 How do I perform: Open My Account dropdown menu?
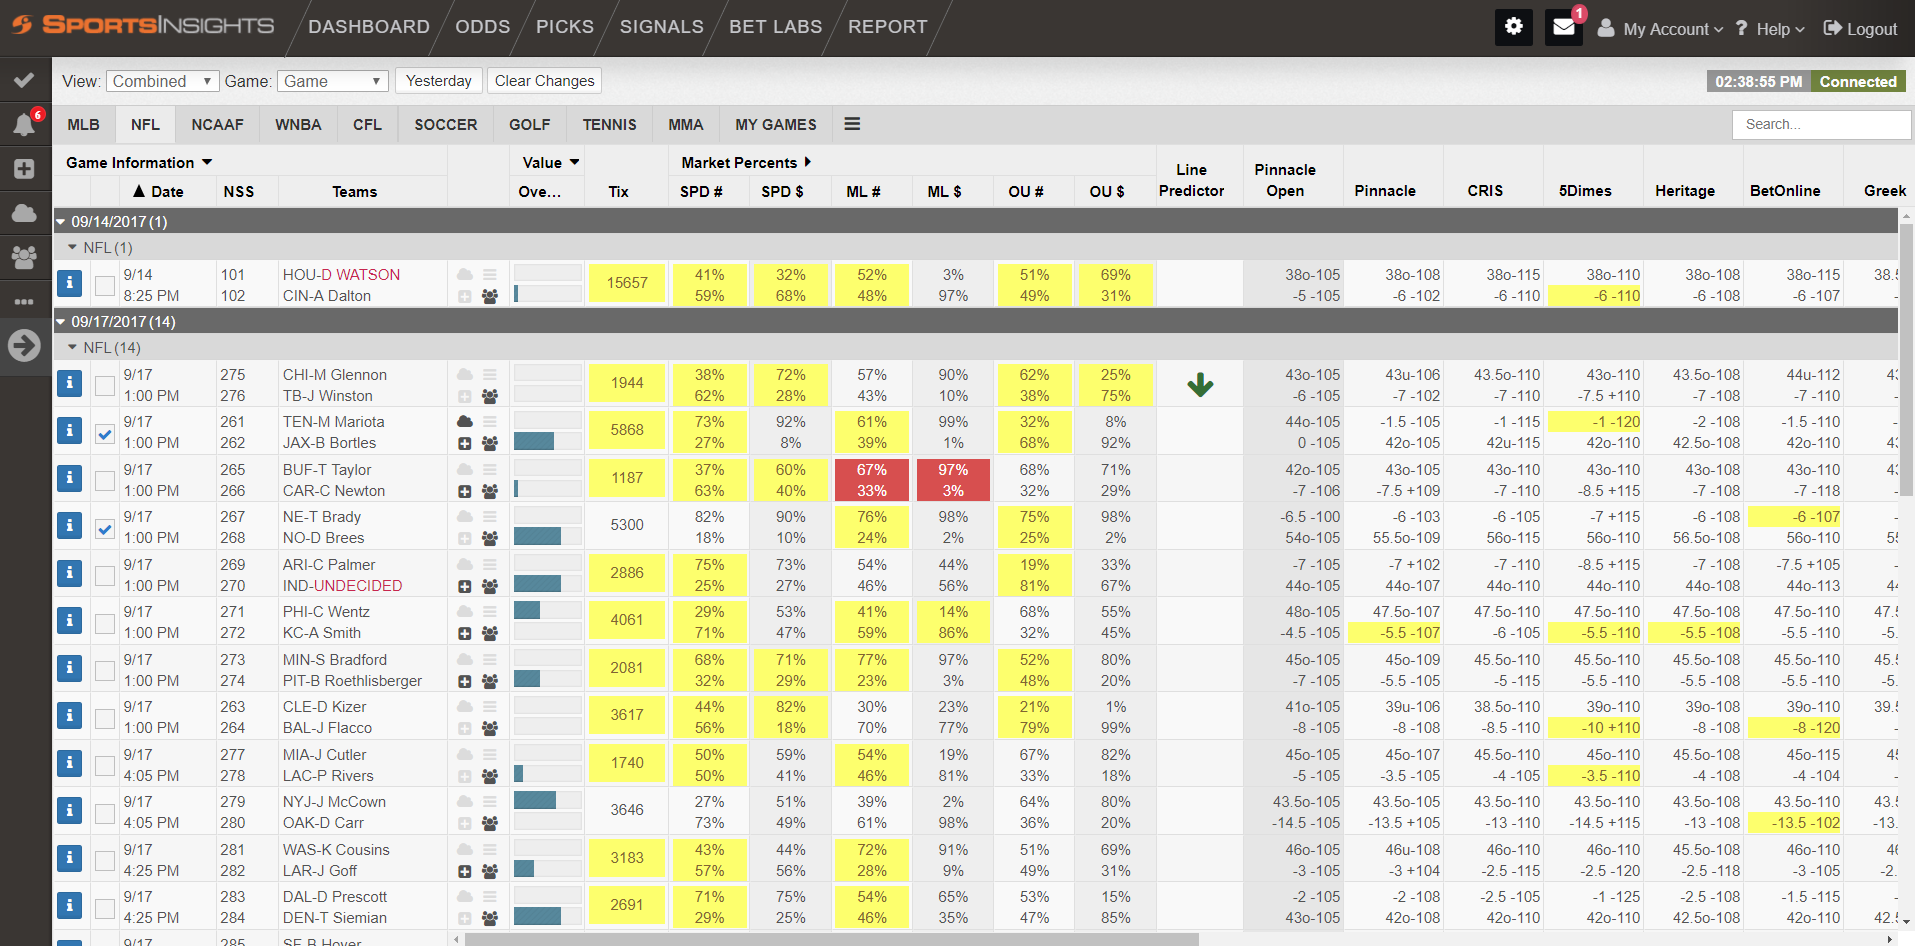pyautogui.click(x=1660, y=29)
